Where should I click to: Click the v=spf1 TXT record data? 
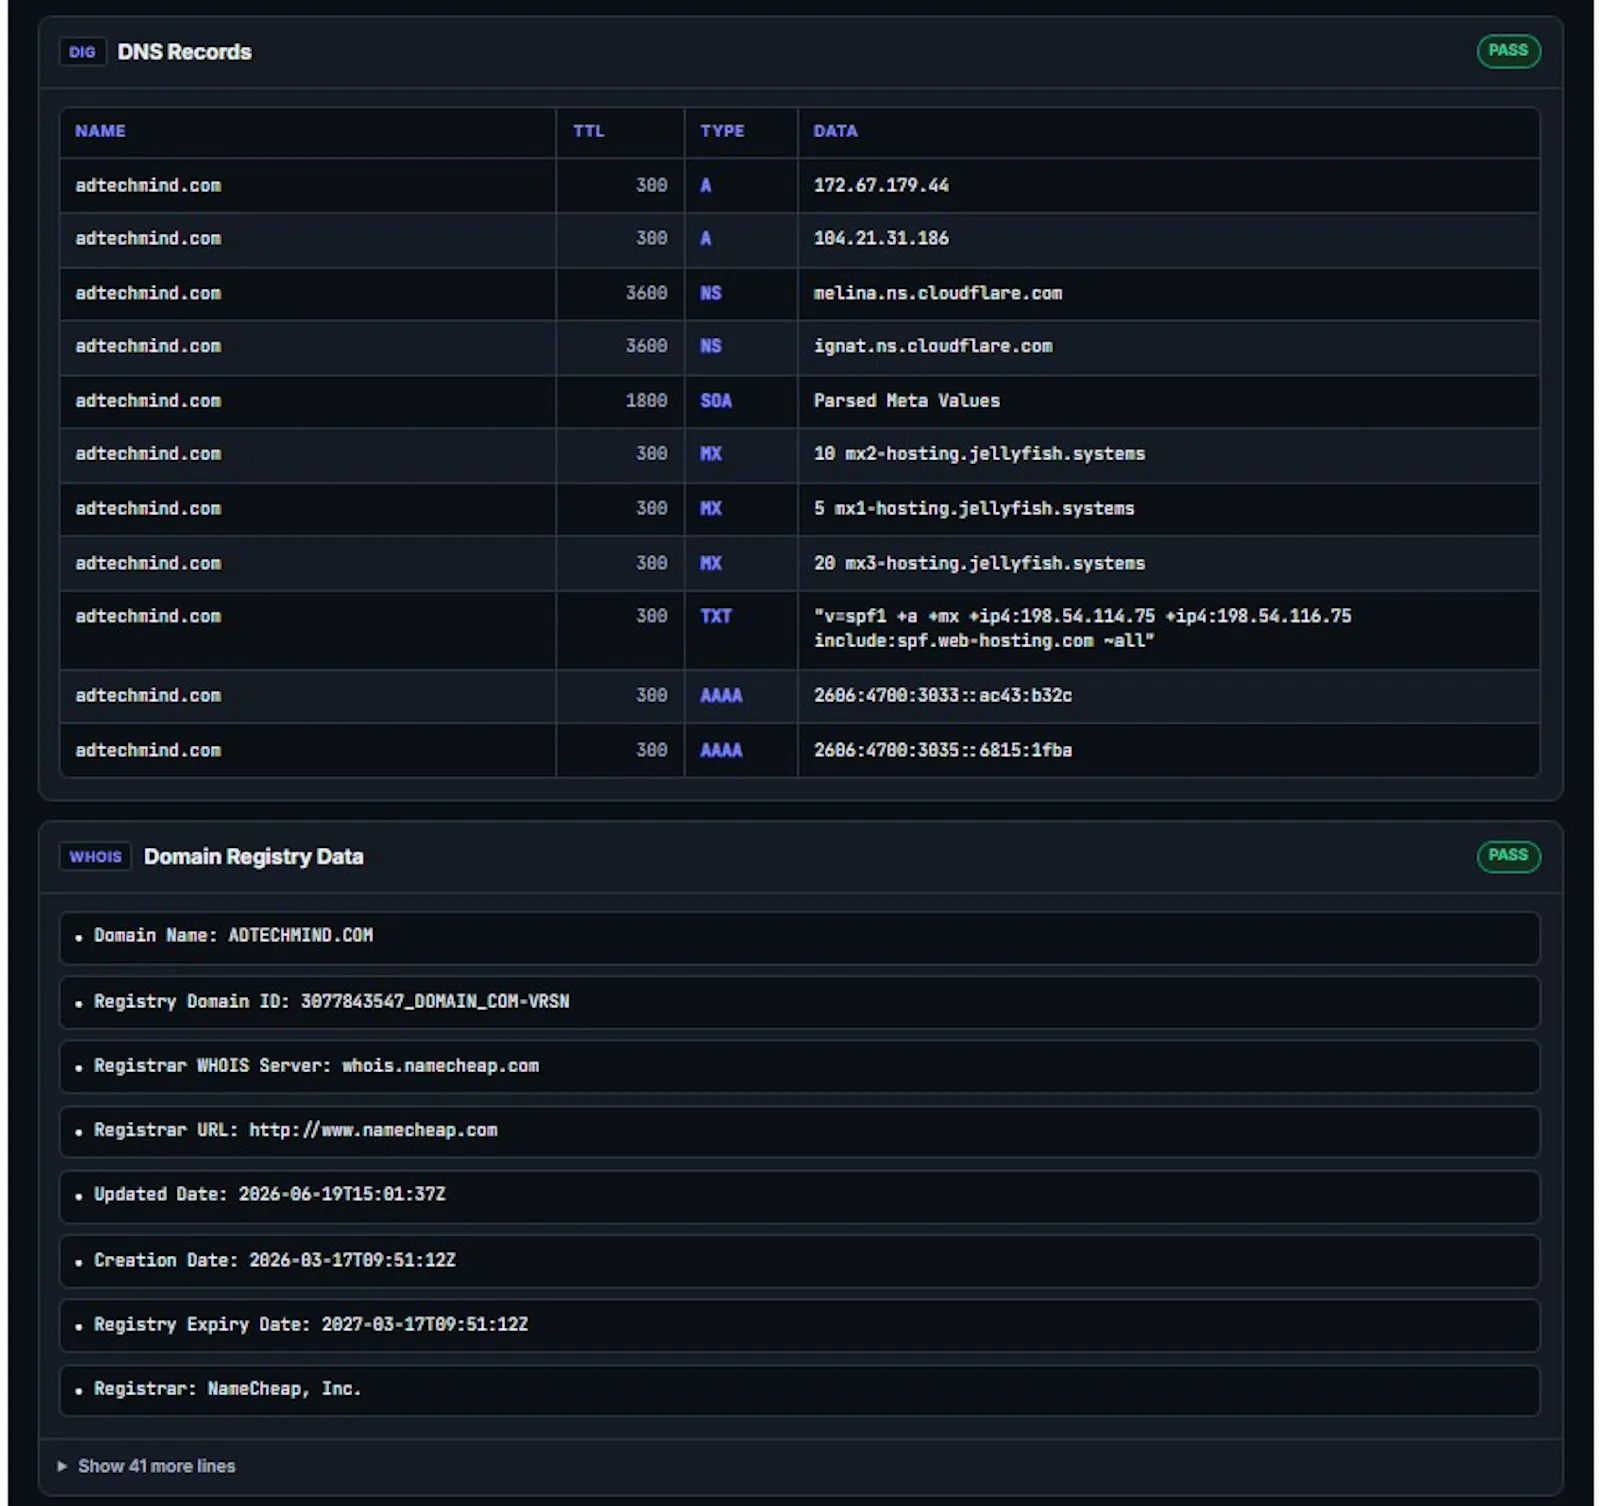click(1082, 629)
